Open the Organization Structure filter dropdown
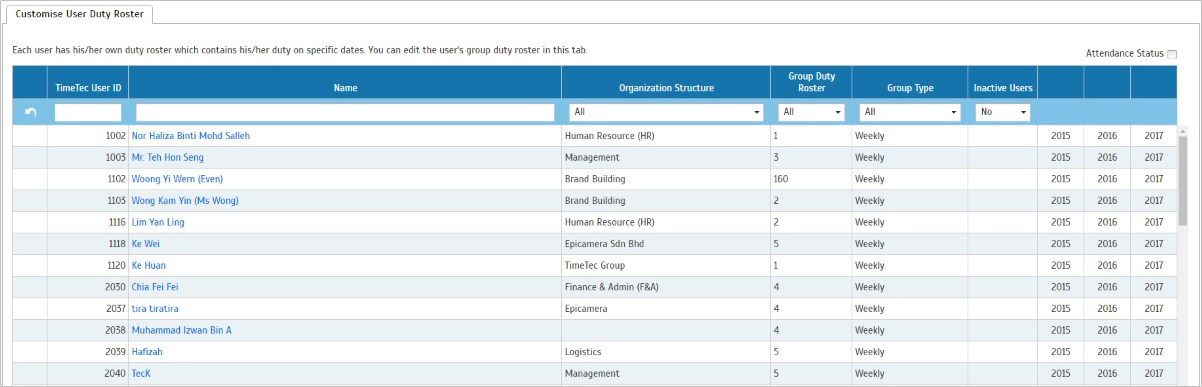The height and width of the screenshot is (387, 1202). [666, 112]
